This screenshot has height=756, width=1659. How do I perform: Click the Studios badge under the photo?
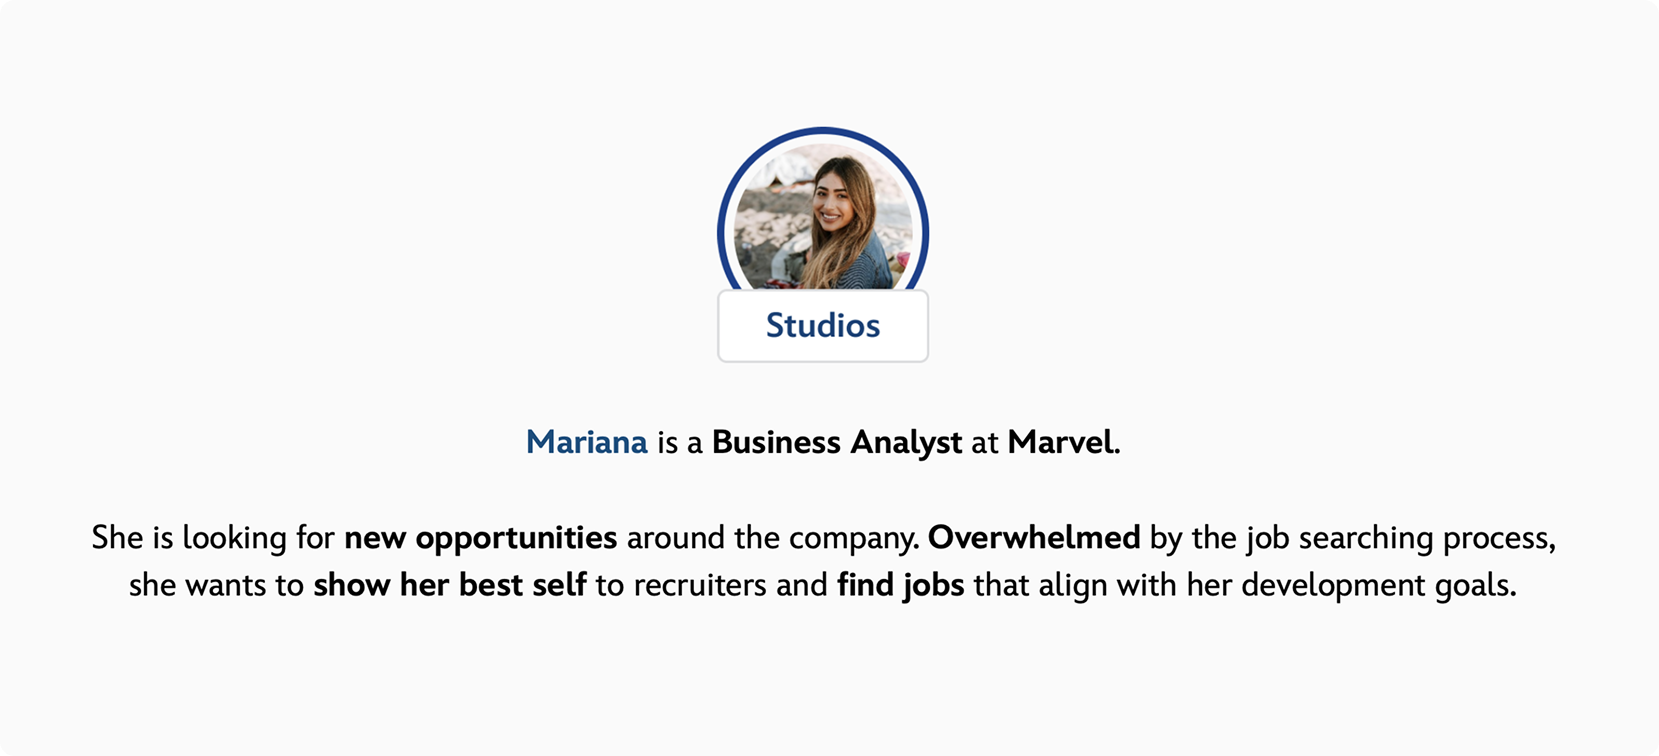pos(823,326)
